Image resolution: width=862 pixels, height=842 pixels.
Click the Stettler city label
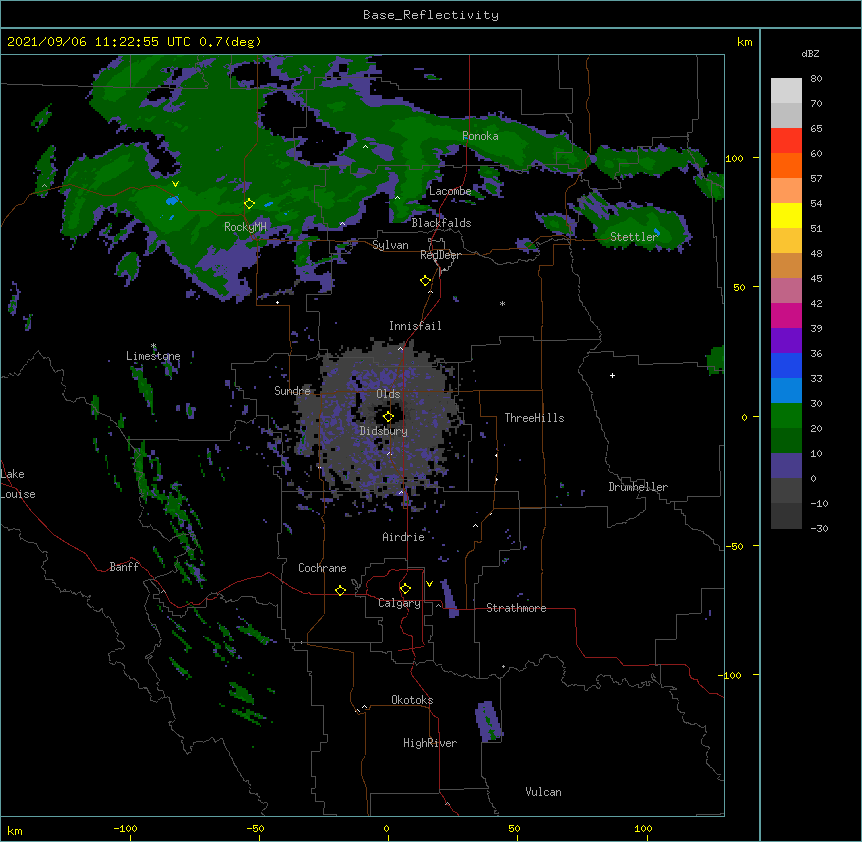[x=634, y=237]
